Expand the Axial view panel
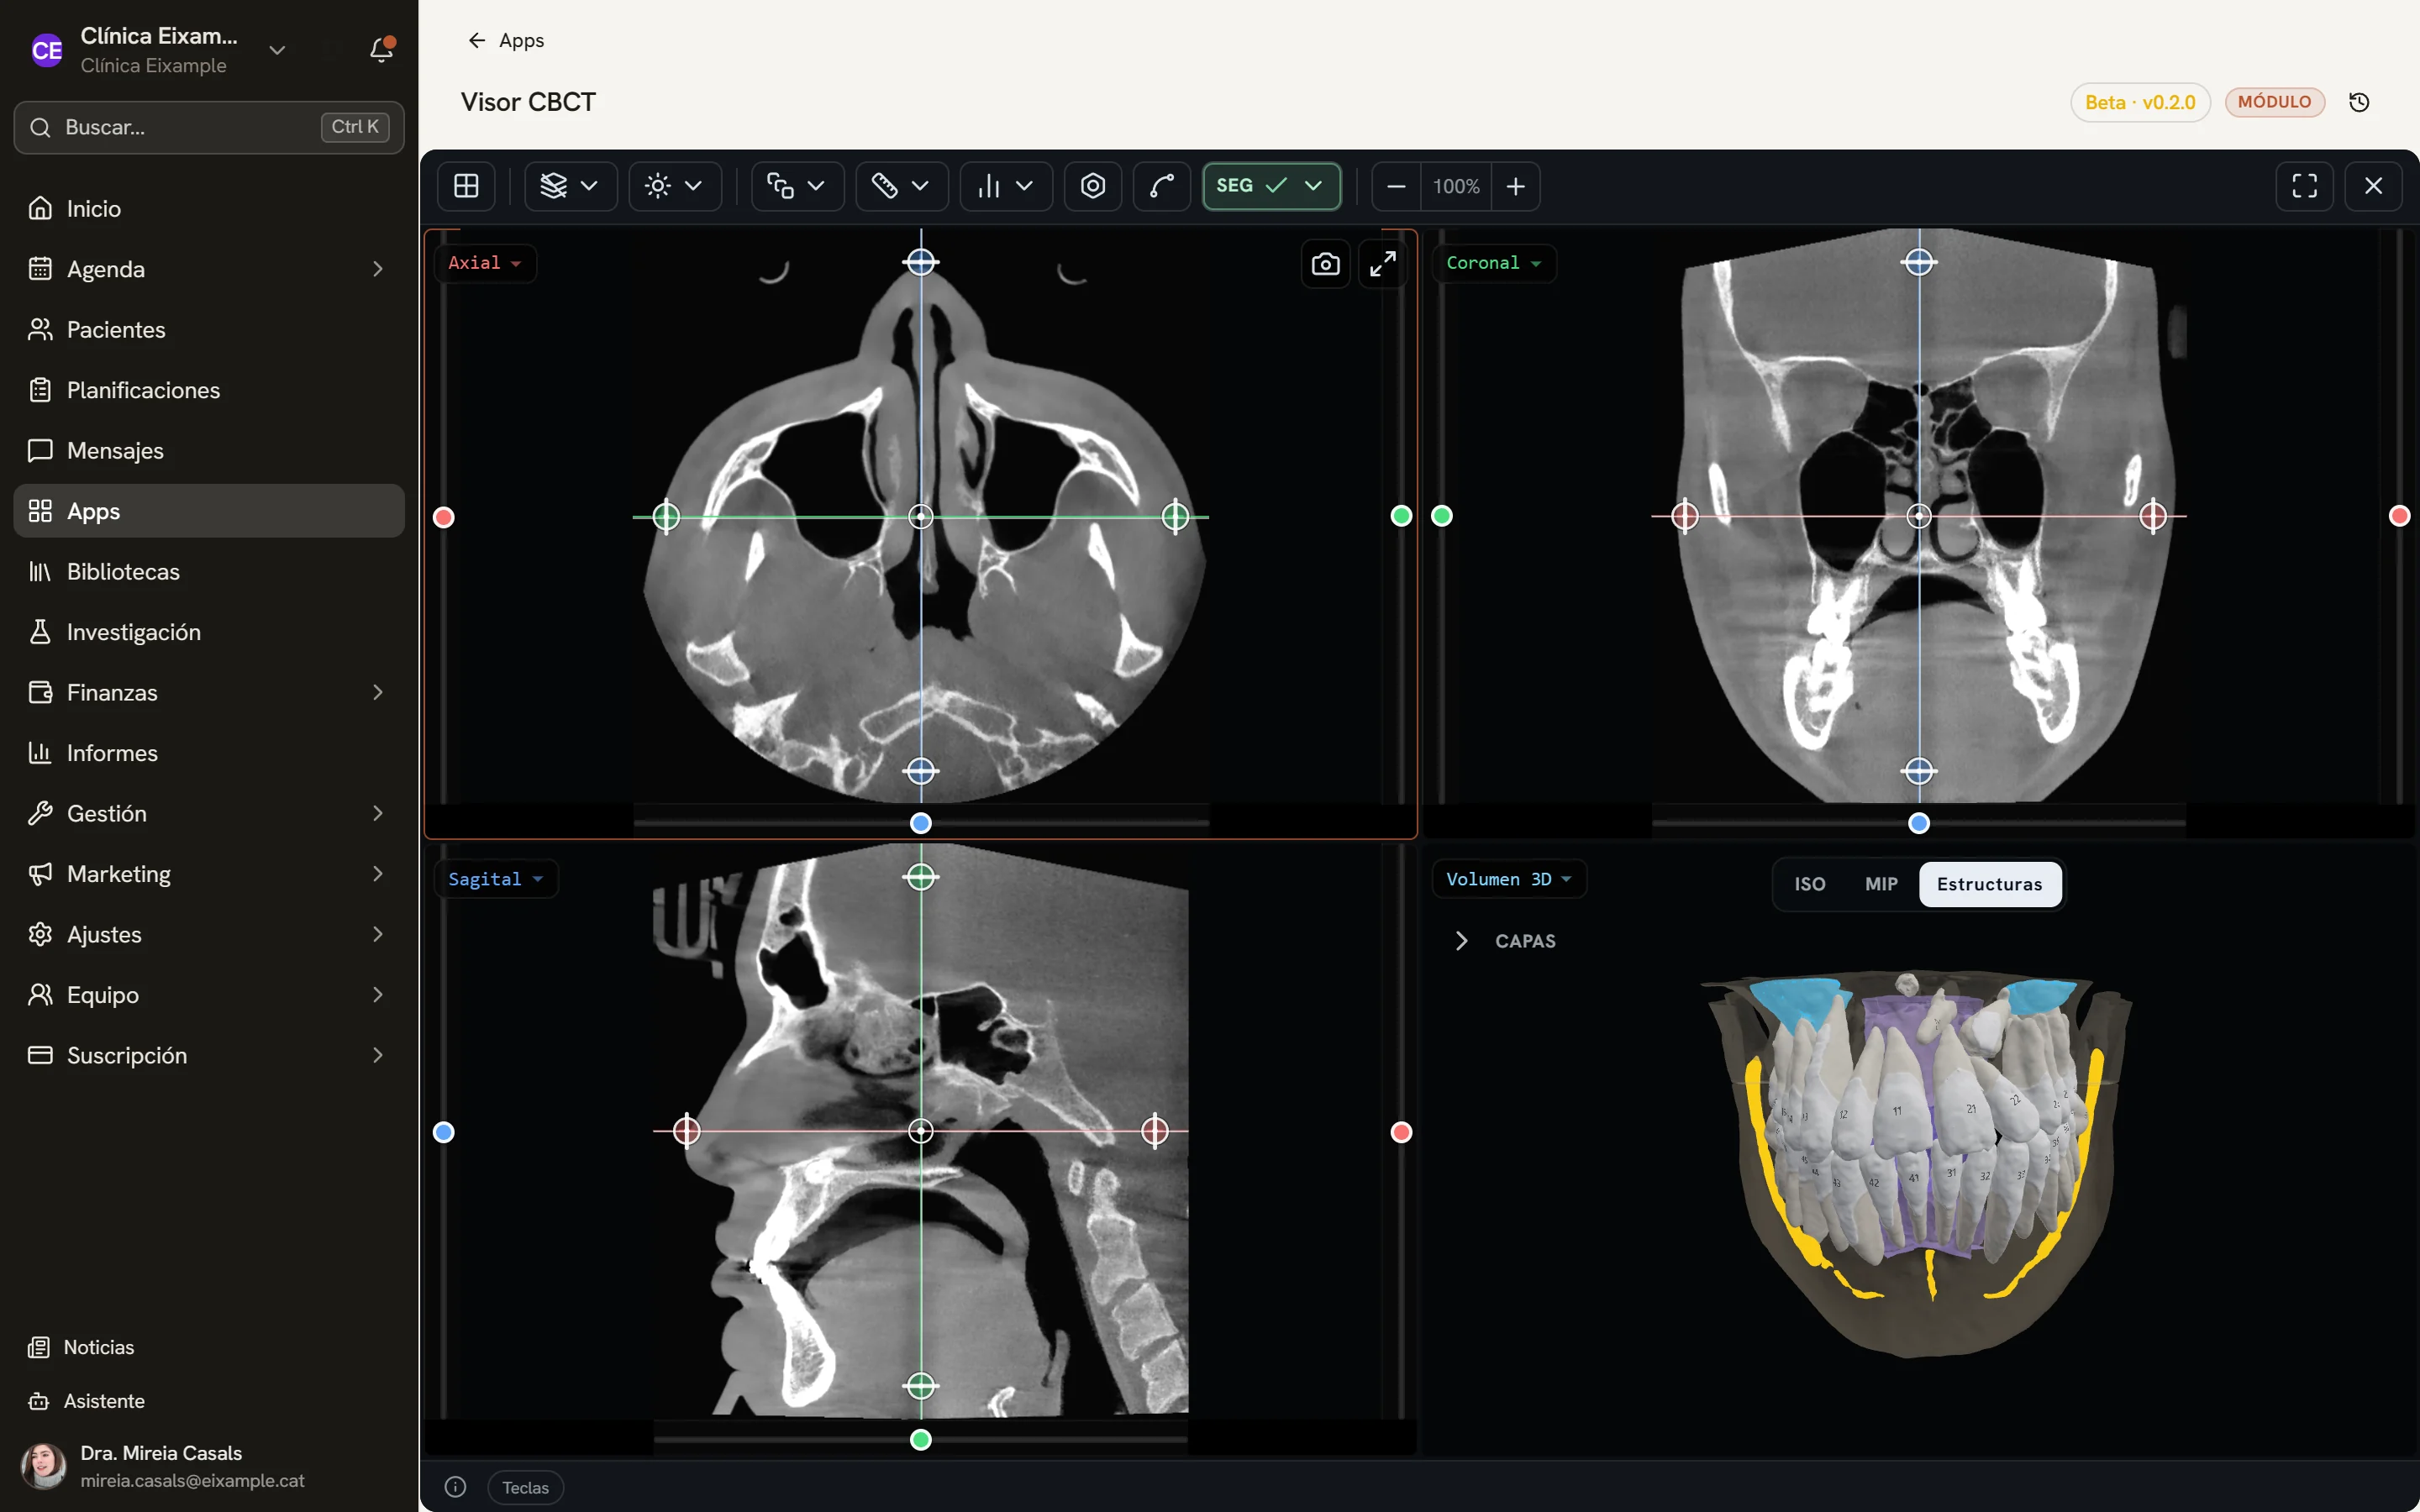This screenshot has width=2420, height=1512. pyautogui.click(x=1383, y=264)
